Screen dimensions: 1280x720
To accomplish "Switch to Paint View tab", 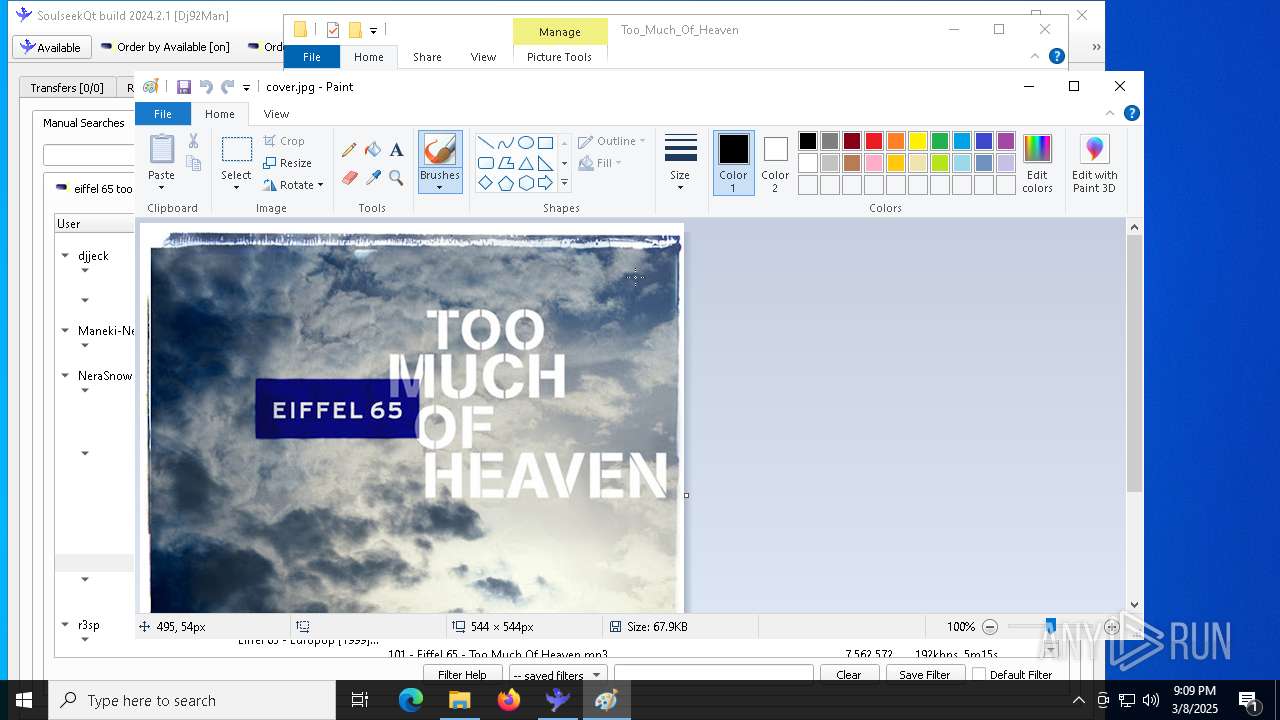I will 277,114.
